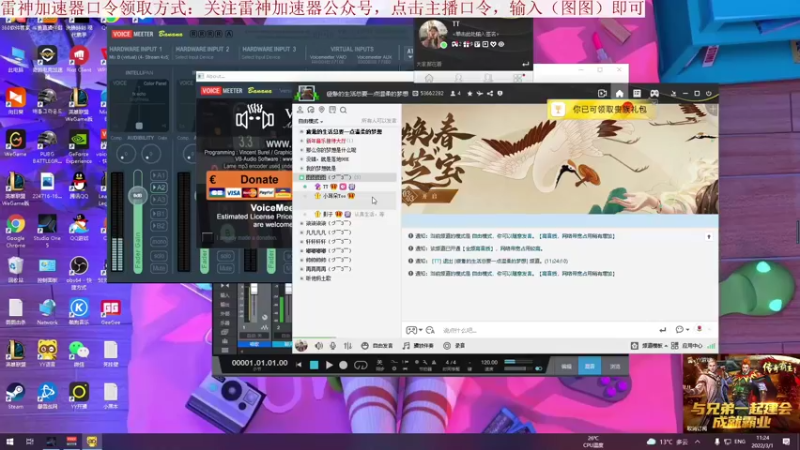
Task: Click the send arrow icon in the chat box
Action: pos(662,330)
